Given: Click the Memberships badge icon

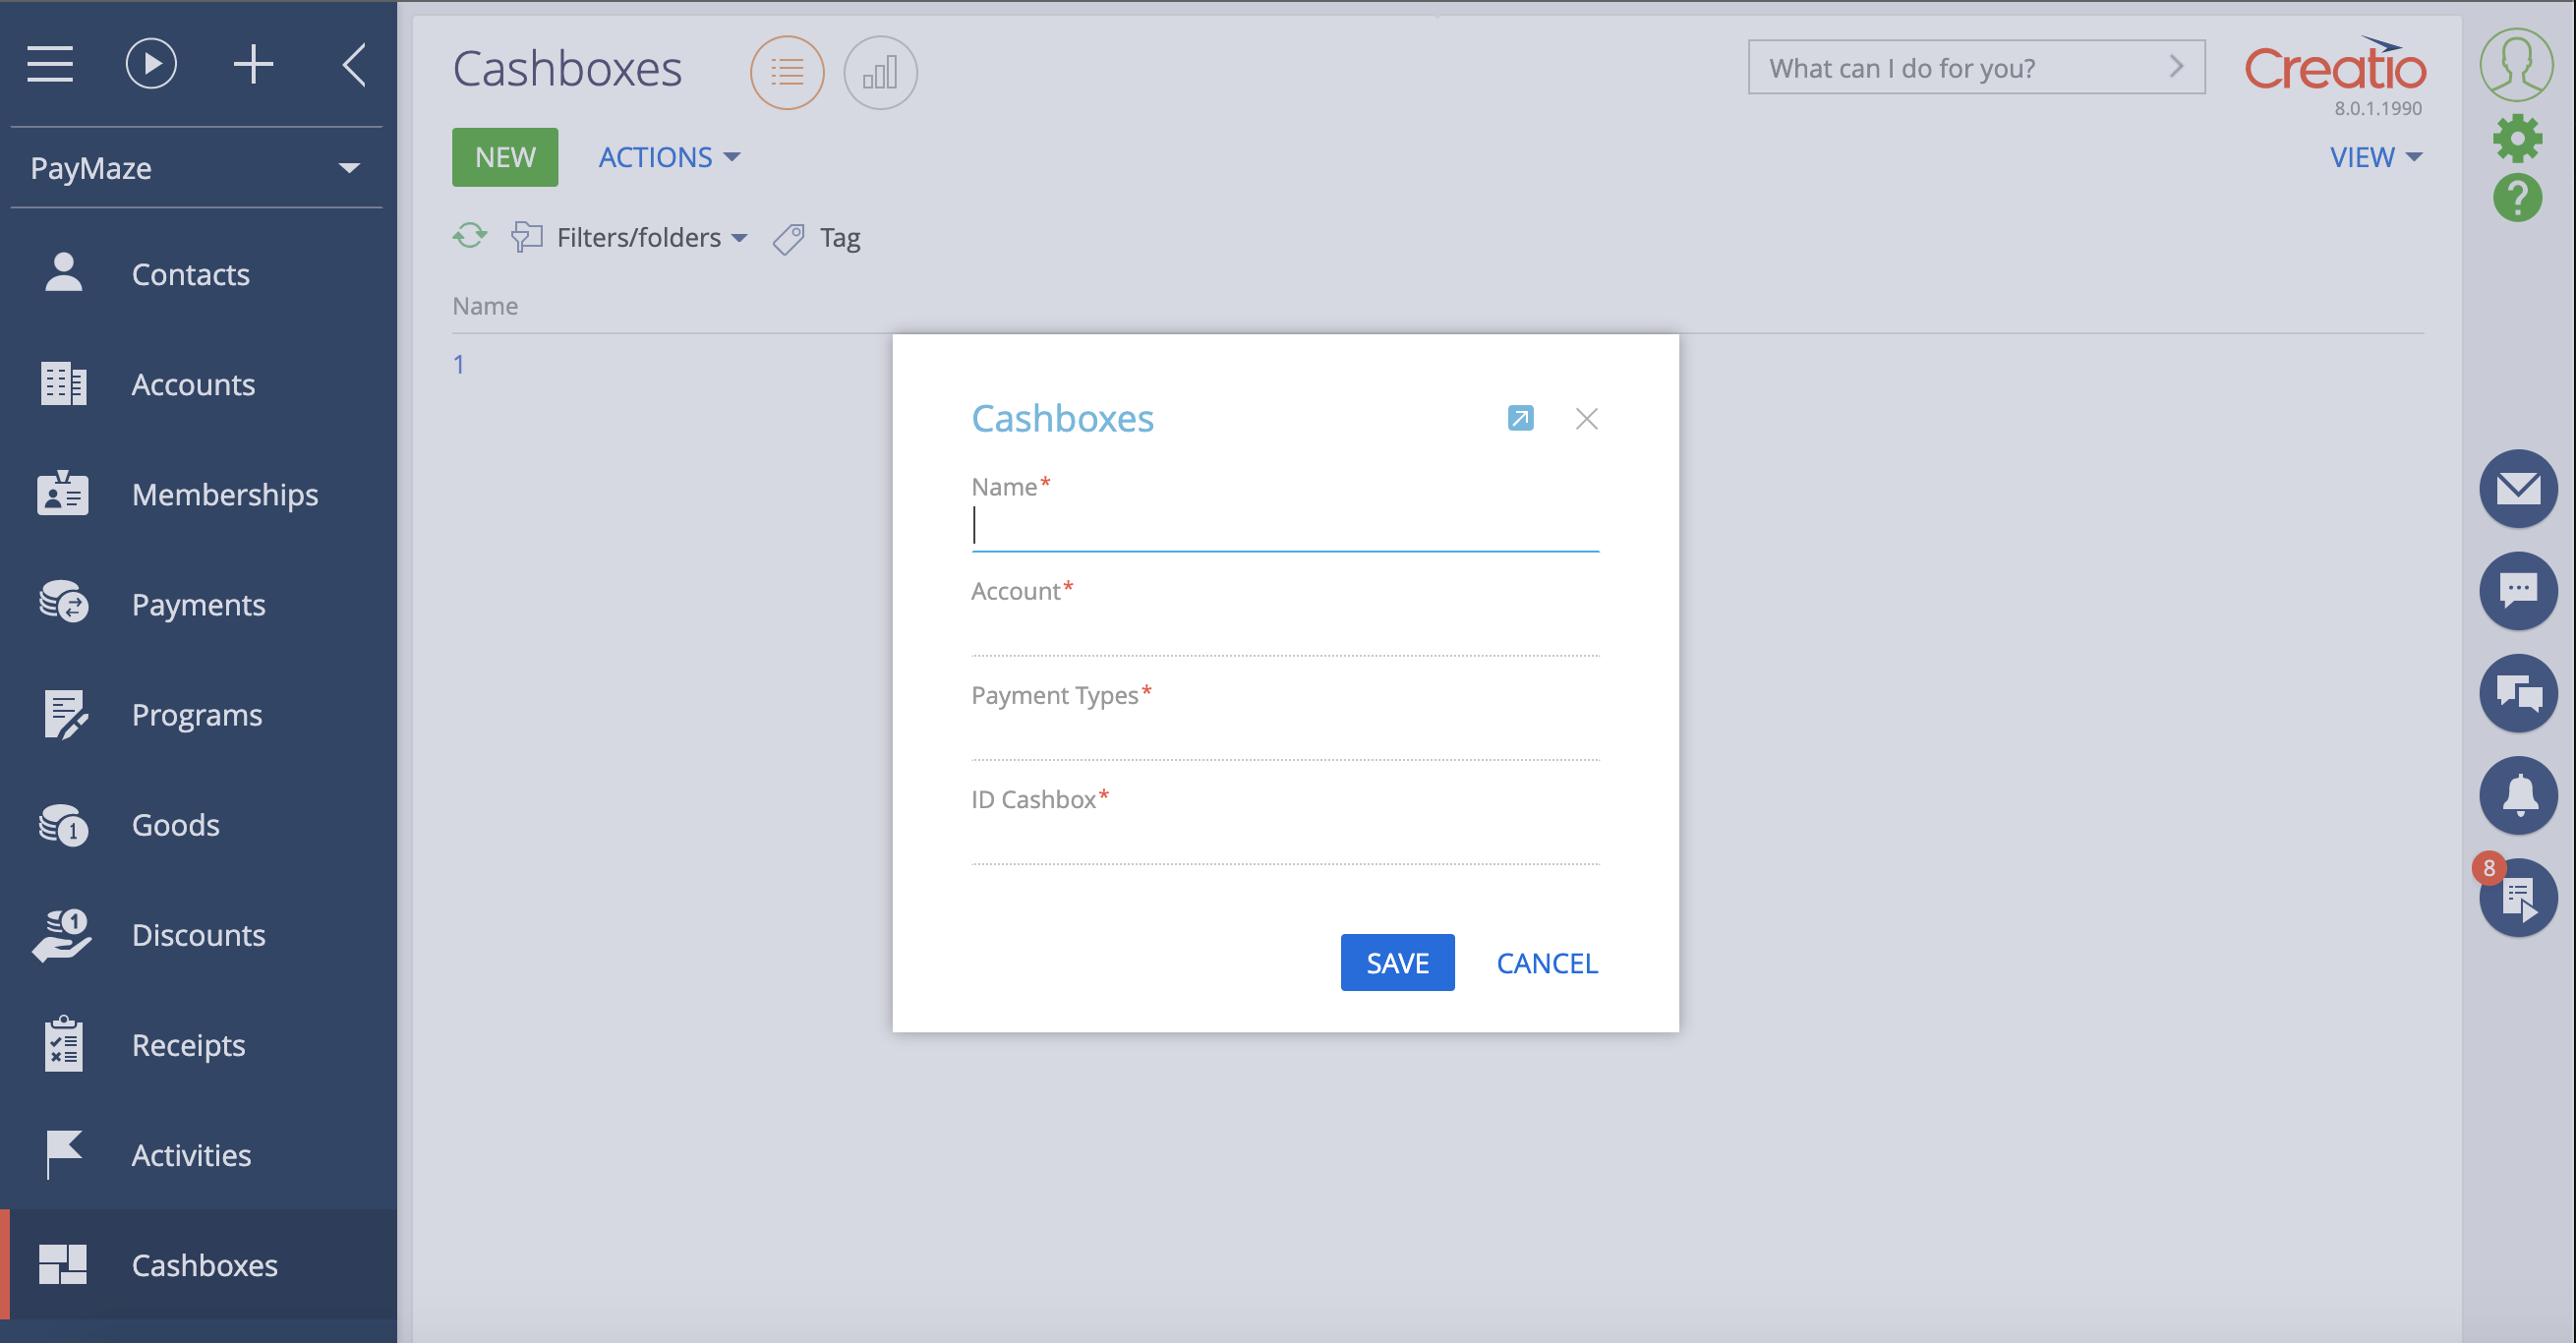Looking at the screenshot, I should point(63,493).
